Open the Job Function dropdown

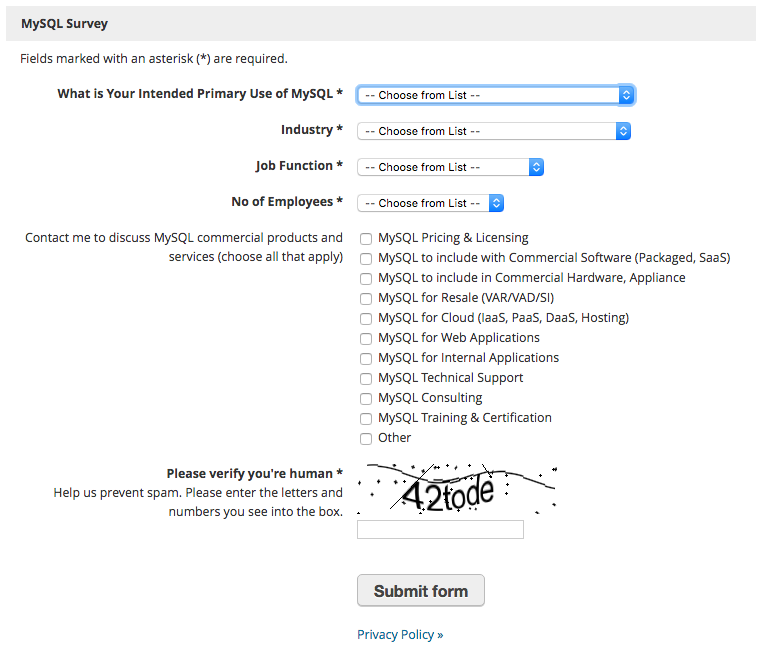[450, 167]
